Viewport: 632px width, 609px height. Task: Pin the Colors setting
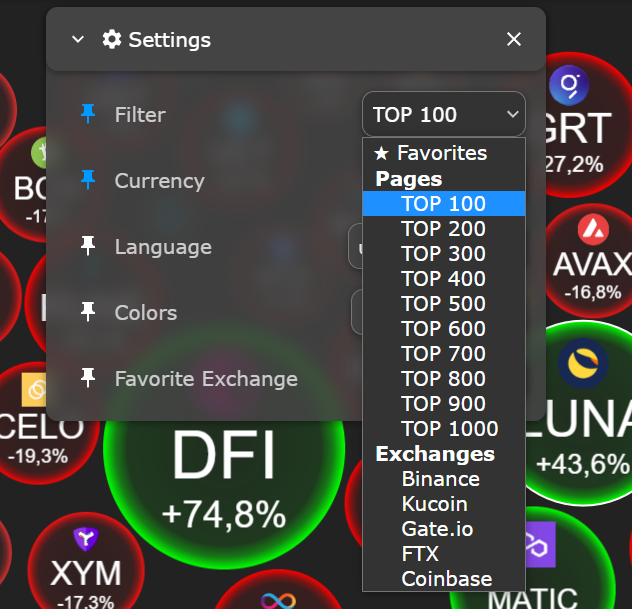coord(88,312)
